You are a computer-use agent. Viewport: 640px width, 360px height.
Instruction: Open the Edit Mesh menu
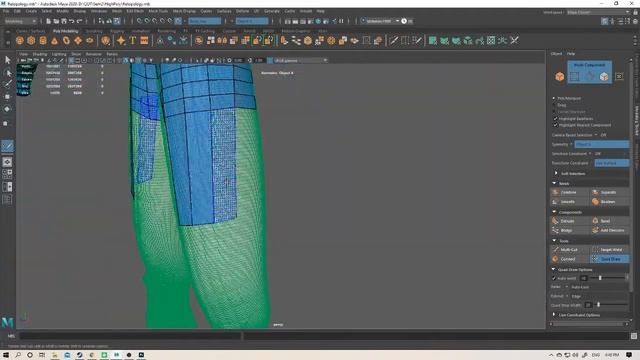135,11
